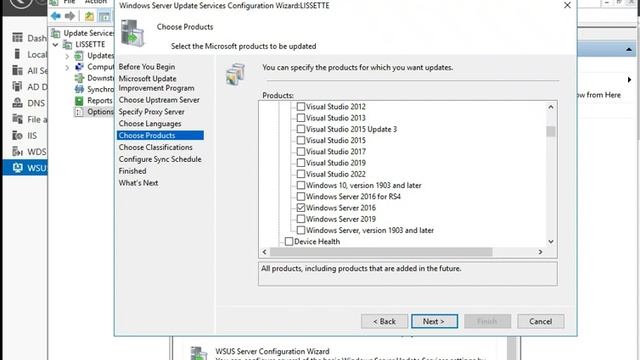Viewport: 640px width, 360px height.
Task: Select the Update Services root node icon
Action: point(56,33)
